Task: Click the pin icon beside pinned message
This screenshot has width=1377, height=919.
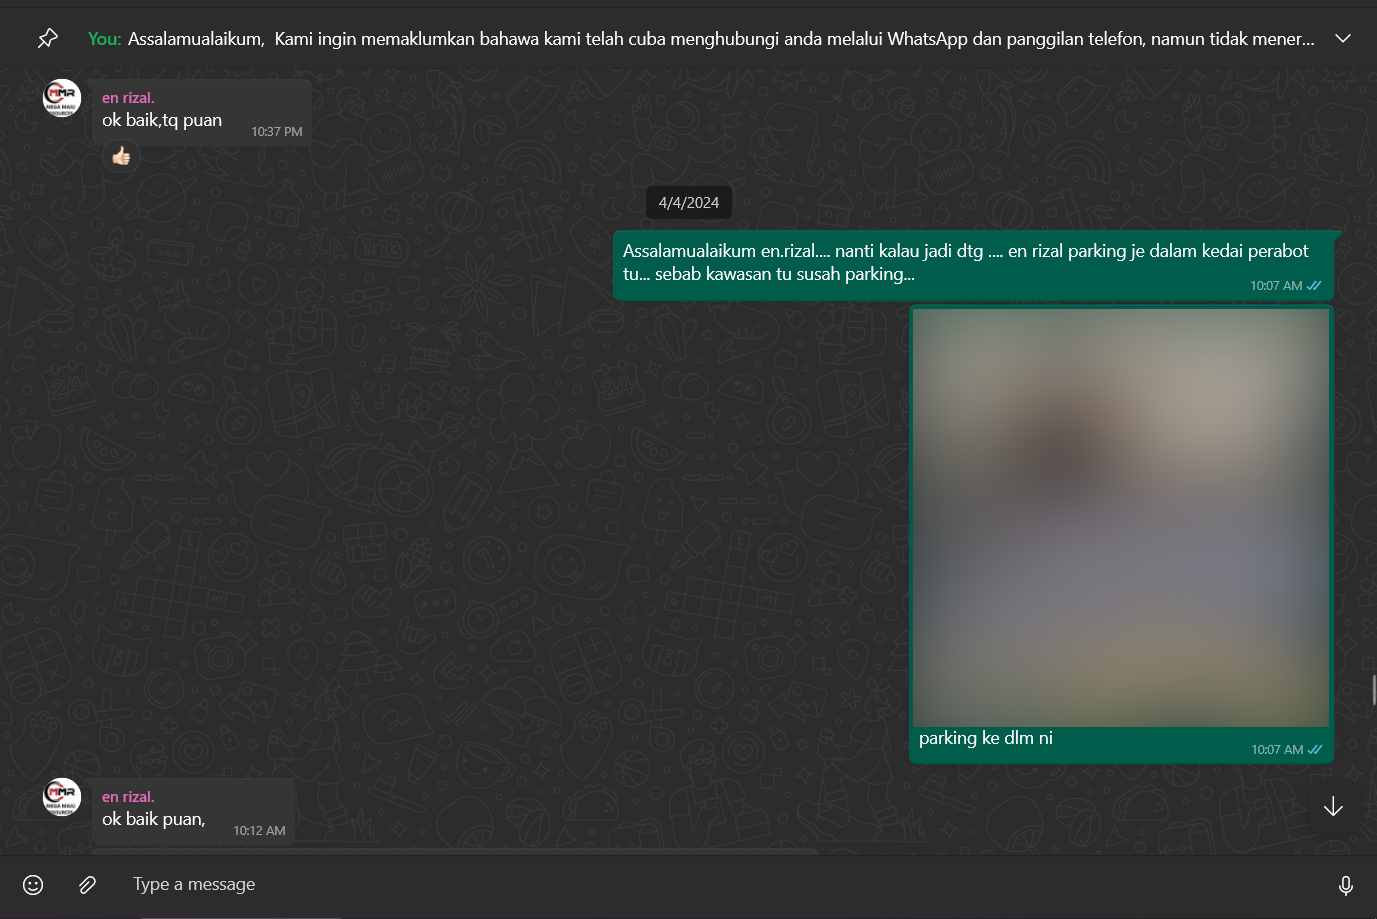Action: tap(47, 39)
